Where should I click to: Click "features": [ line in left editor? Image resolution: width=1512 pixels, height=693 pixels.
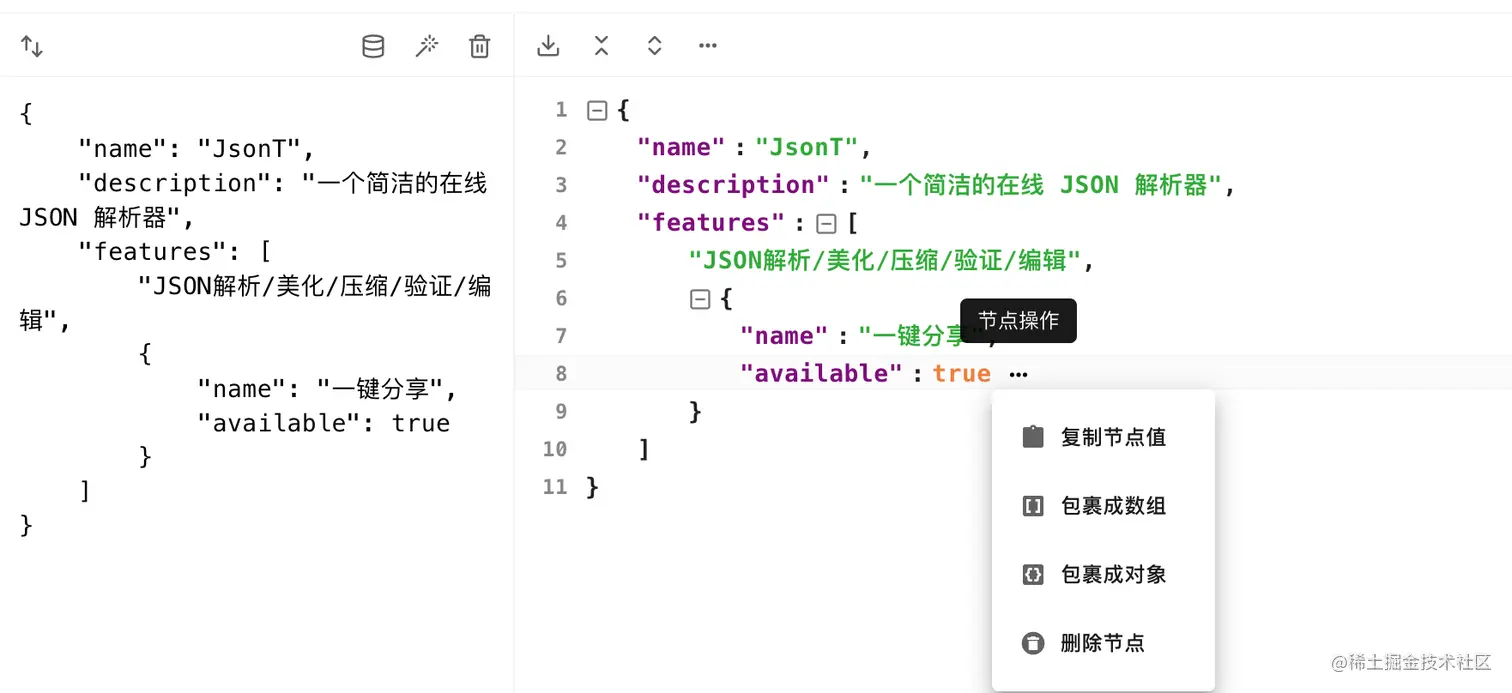pyautogui.click(x=175, y=251)
